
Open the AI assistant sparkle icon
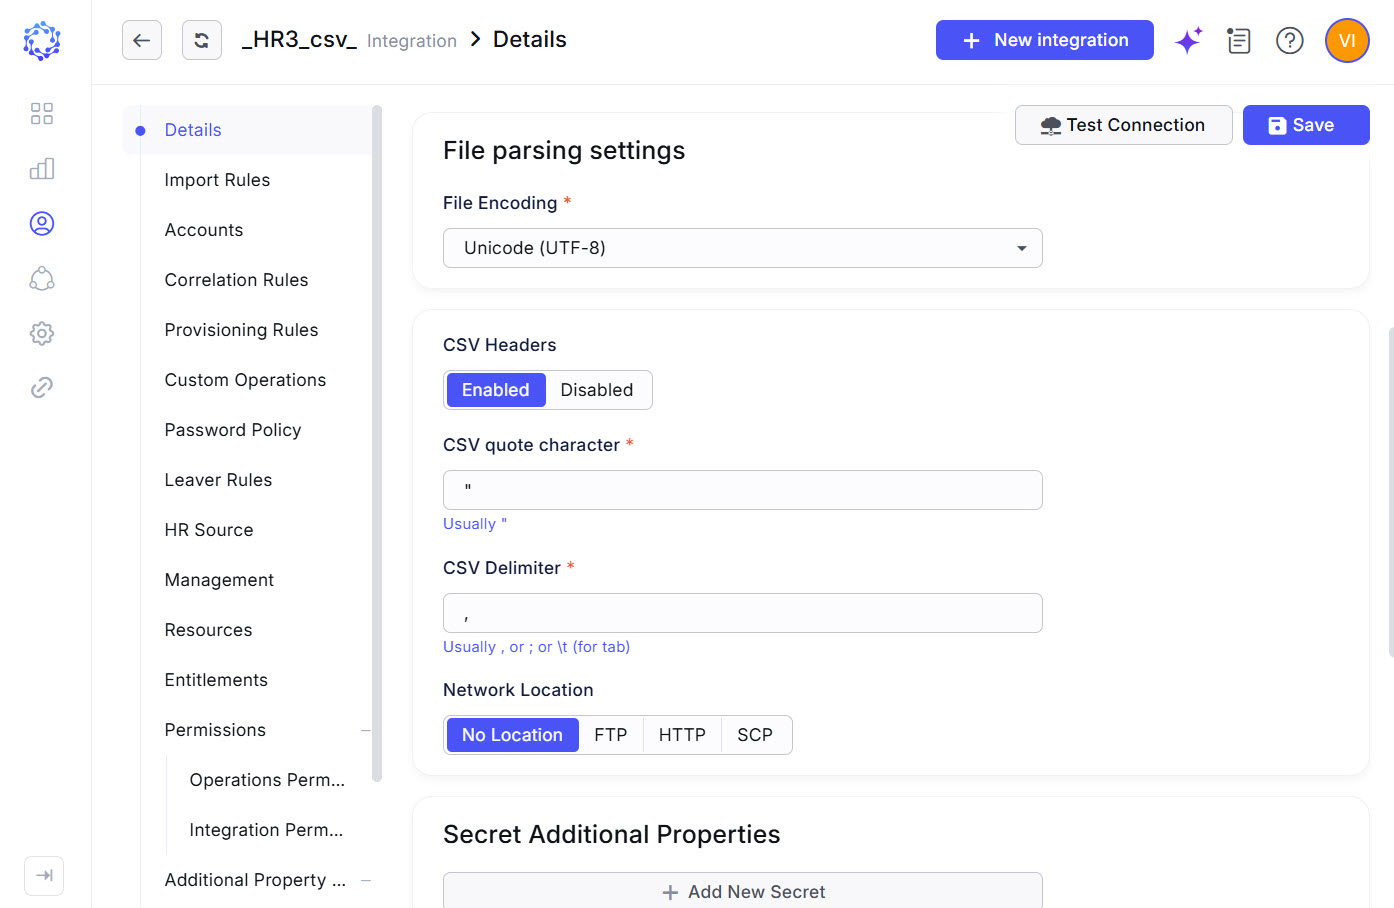click(x=1189, y=40)
